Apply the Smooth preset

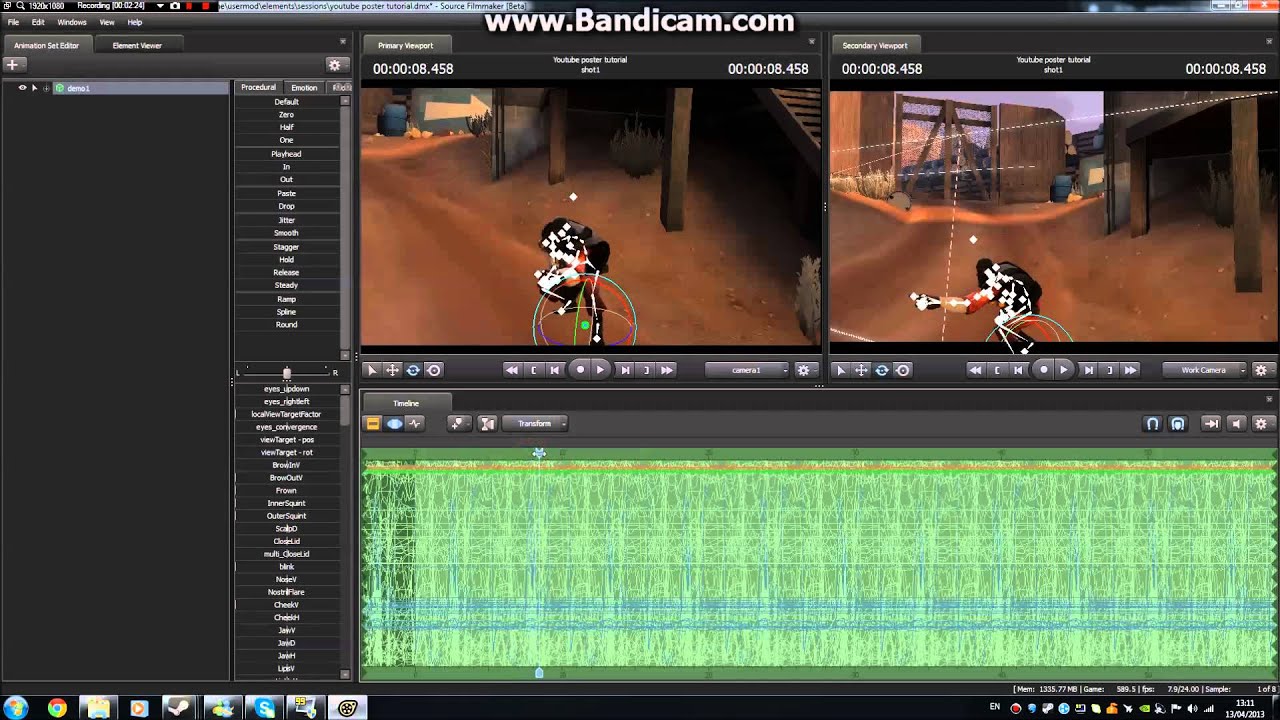tap(287, 233)
